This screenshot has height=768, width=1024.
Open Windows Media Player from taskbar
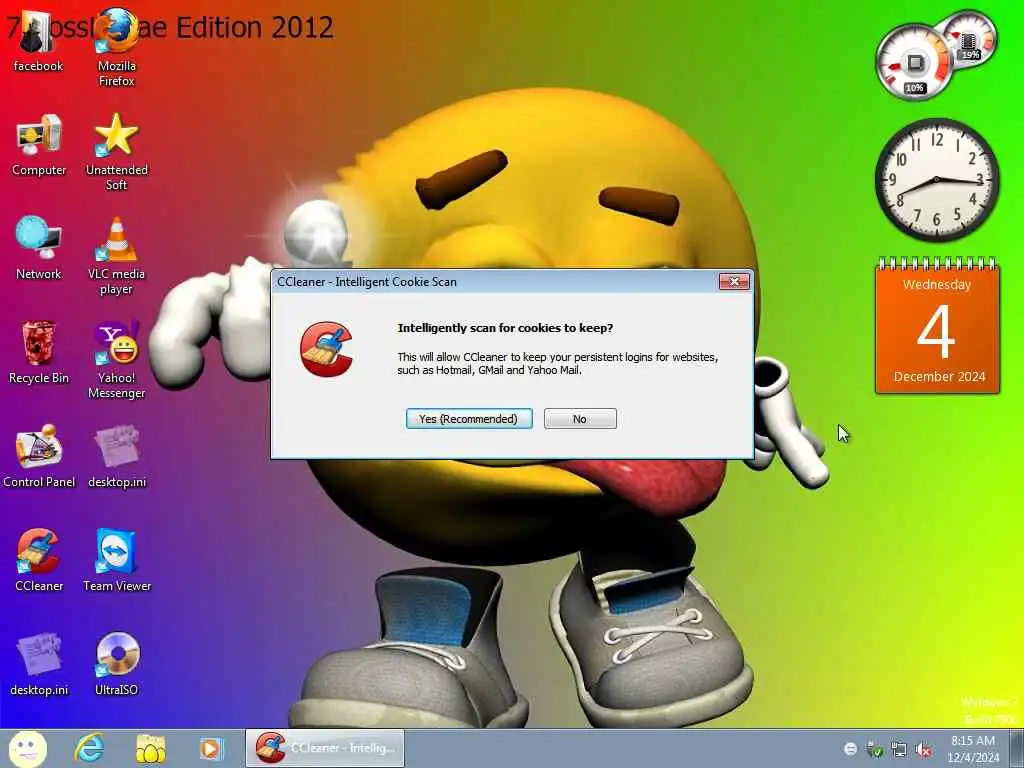(x=211, y=748)
